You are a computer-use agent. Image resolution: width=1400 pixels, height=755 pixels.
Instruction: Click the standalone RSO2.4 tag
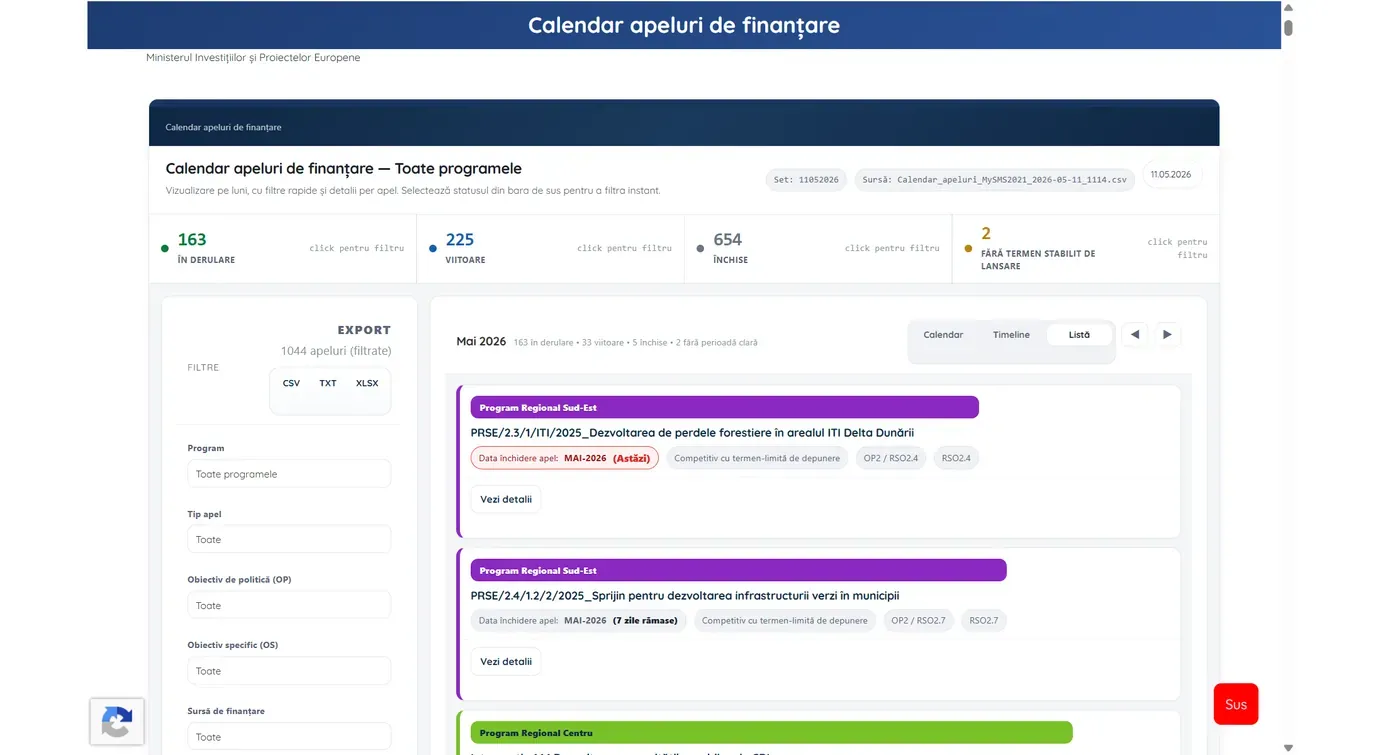(957, 458)
